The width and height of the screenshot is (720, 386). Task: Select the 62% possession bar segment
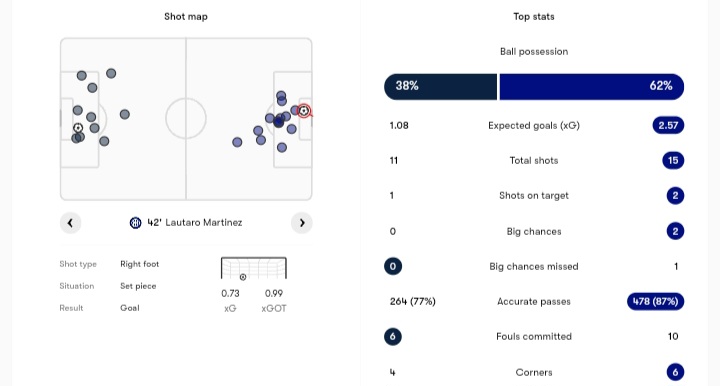[x=592, y=86]
